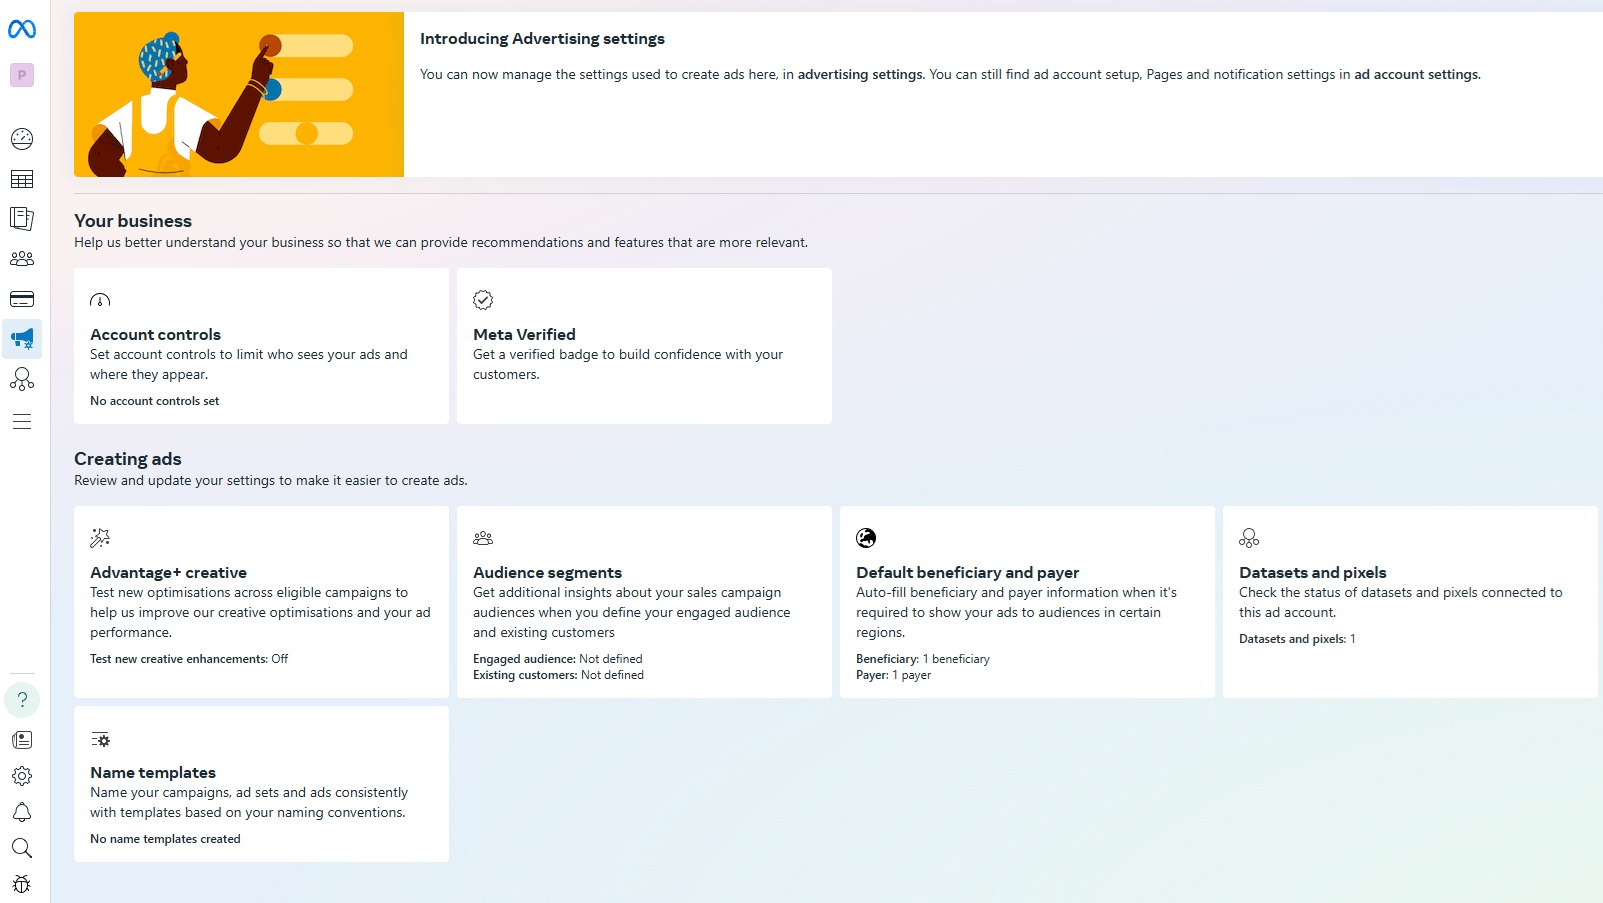
Task: Click the Datasets and pixels nodes icon
Action: coord(1249,538)
